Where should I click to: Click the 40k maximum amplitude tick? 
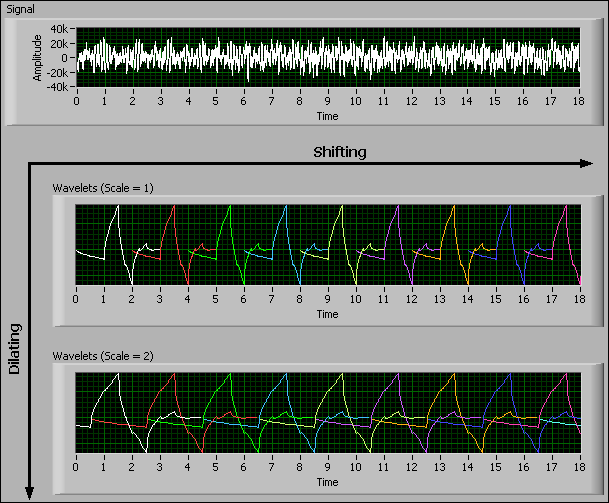coord(58,29)
